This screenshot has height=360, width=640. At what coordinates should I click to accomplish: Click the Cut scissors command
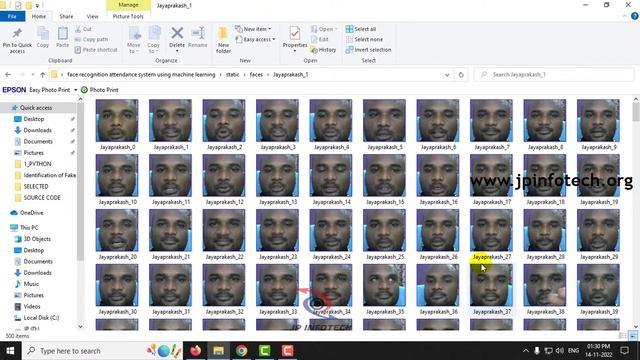[83, 29]
